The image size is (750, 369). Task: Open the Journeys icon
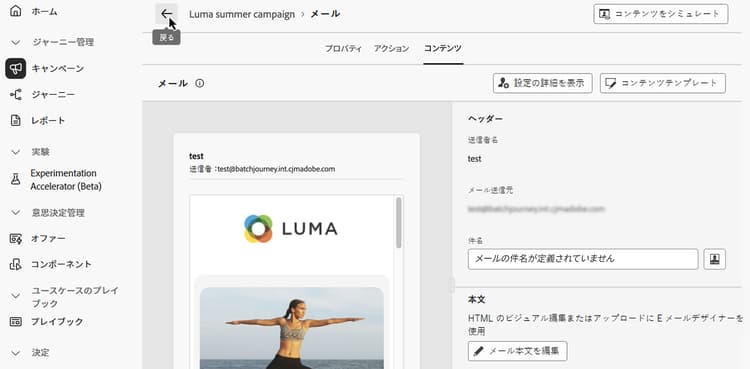click(16, 95)
